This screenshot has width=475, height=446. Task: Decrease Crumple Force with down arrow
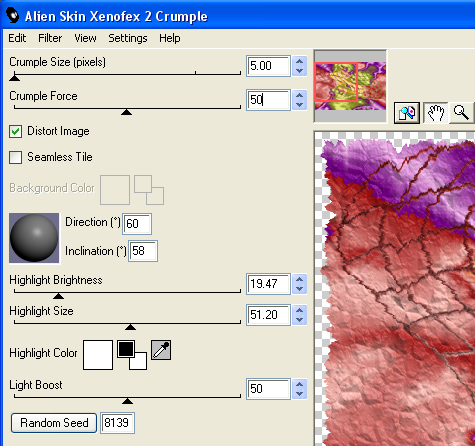(x=299, y=105)
